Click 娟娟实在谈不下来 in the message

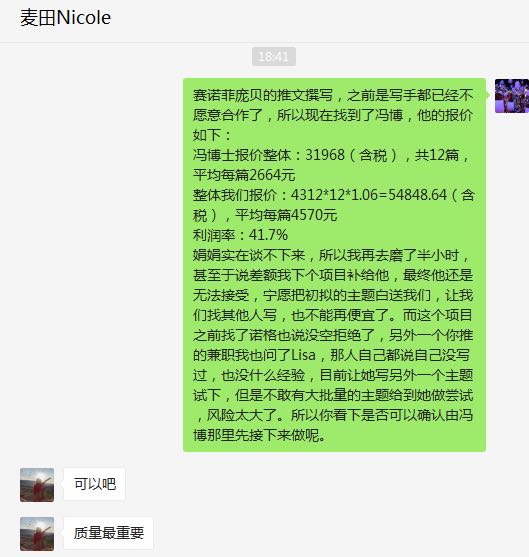tap(249, 255)
